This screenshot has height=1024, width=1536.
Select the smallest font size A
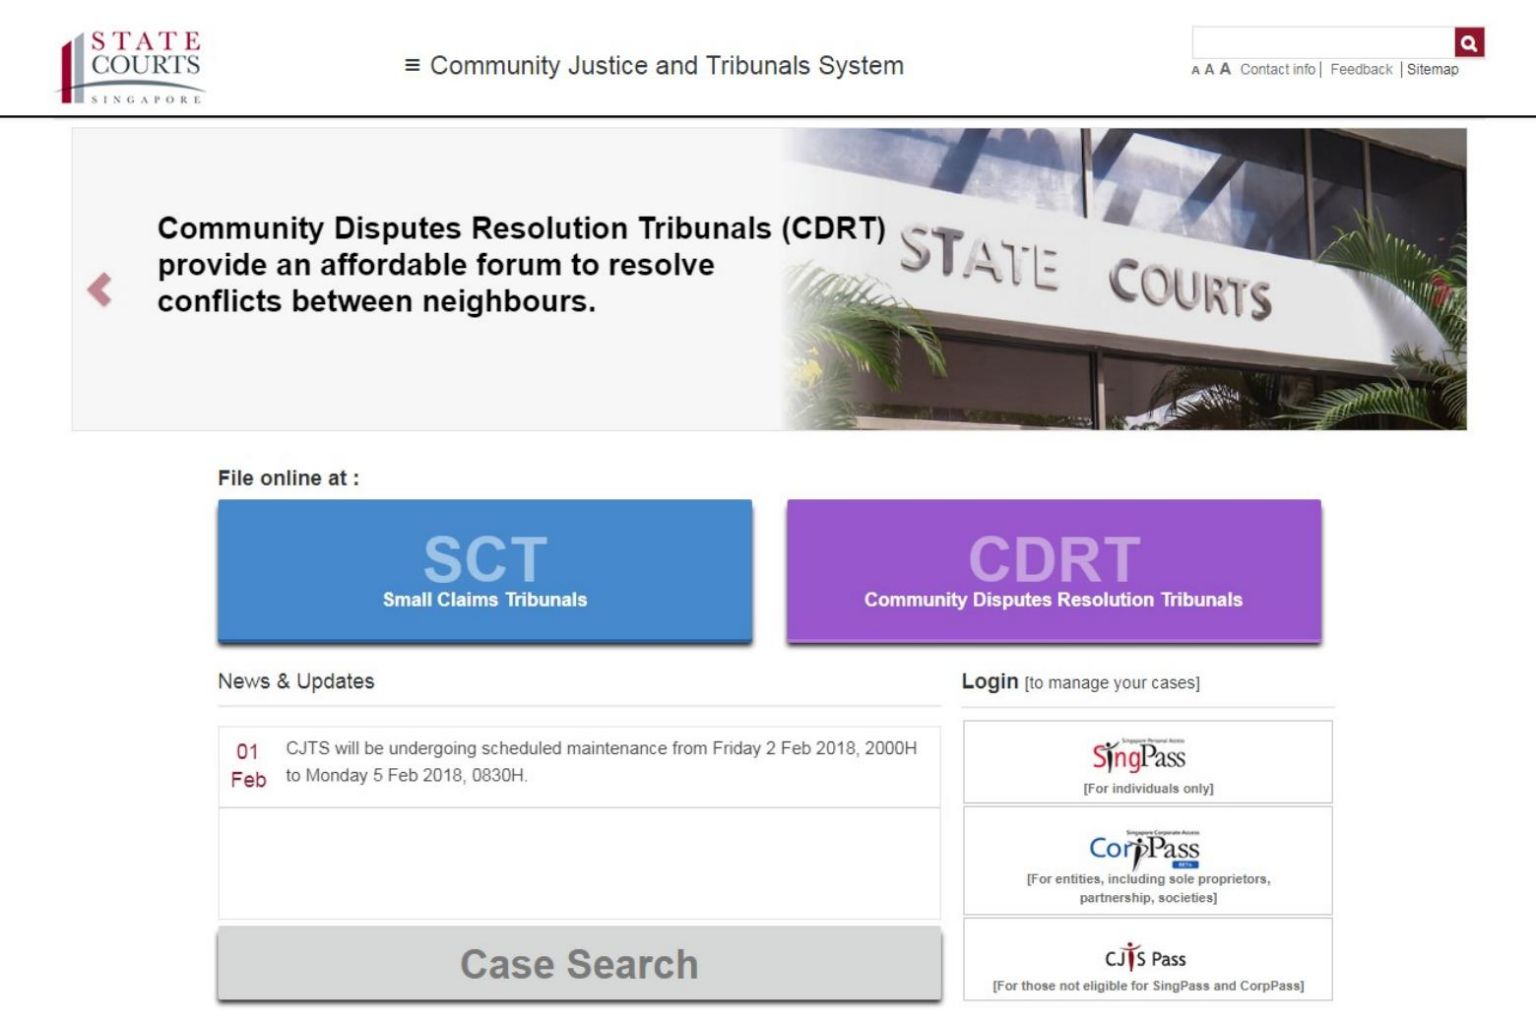[1195, 71]
